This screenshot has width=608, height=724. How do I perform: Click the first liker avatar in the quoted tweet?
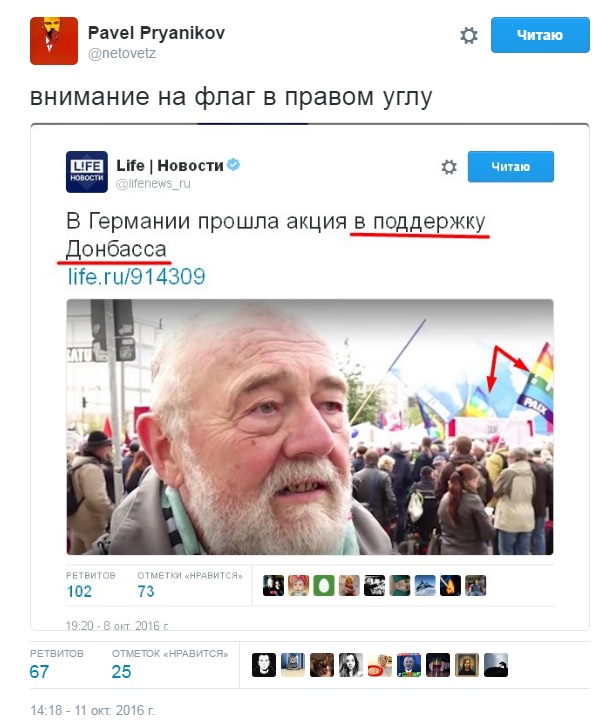(x=273, y=585)
